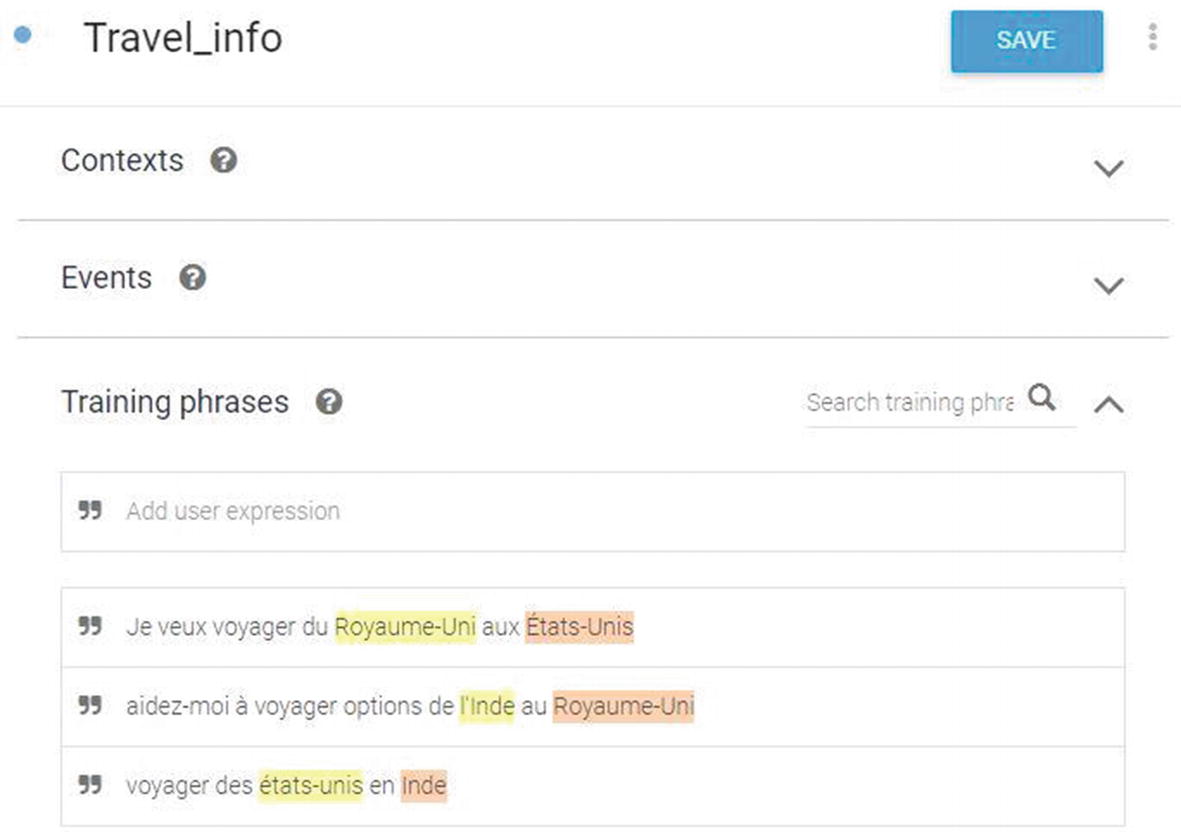
Task: Select the orange États-Unis highlighted entity
Action: [x=579, y=627]
